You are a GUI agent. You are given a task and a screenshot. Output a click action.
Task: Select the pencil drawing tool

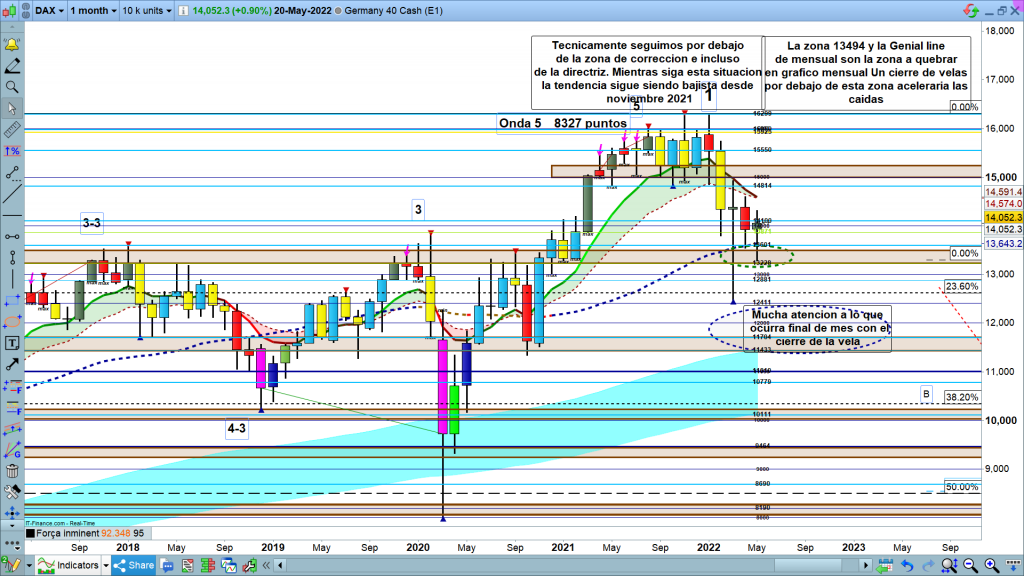pos(13,67)
